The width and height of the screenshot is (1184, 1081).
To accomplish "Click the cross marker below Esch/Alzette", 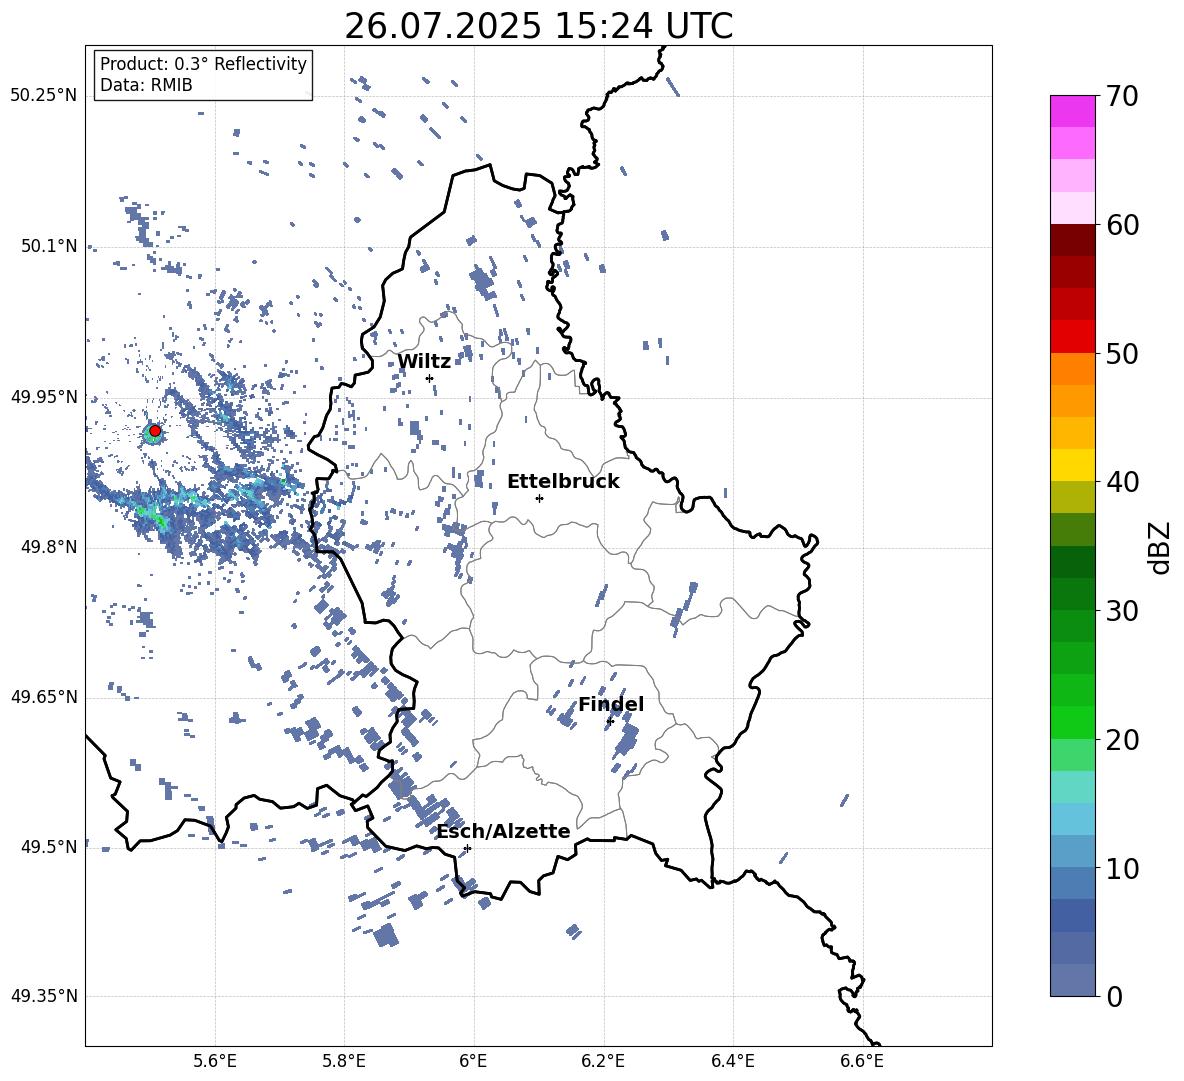I will (467, 848).
